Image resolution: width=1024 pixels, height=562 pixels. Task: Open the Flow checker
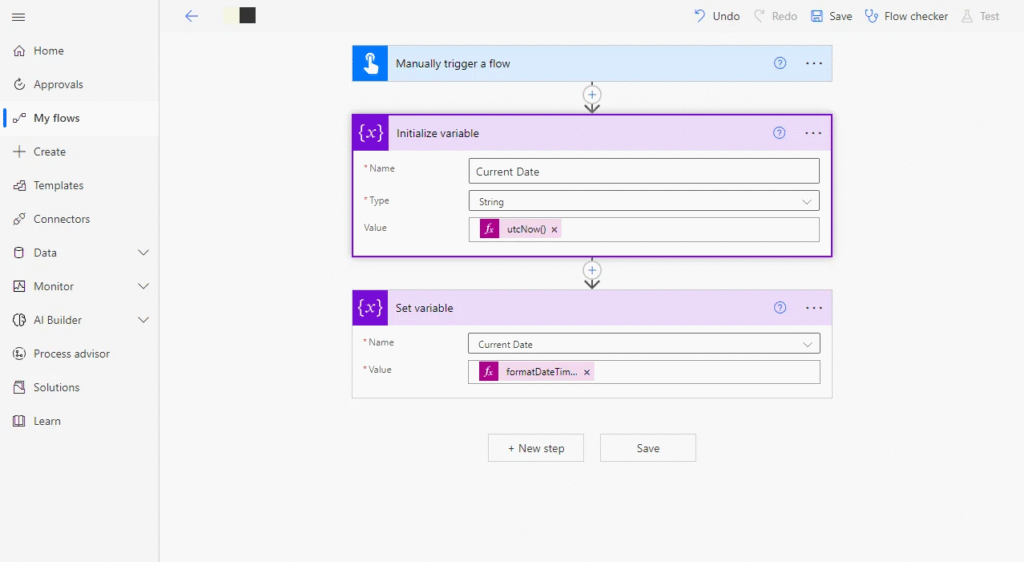(x=906, y=16)
